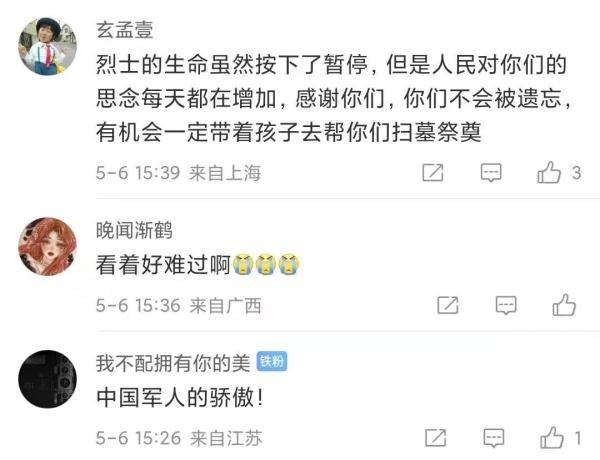Select the comment text about 烈士的生命
The width and height of the screenshot is (600, 460).
click(334, 98)
